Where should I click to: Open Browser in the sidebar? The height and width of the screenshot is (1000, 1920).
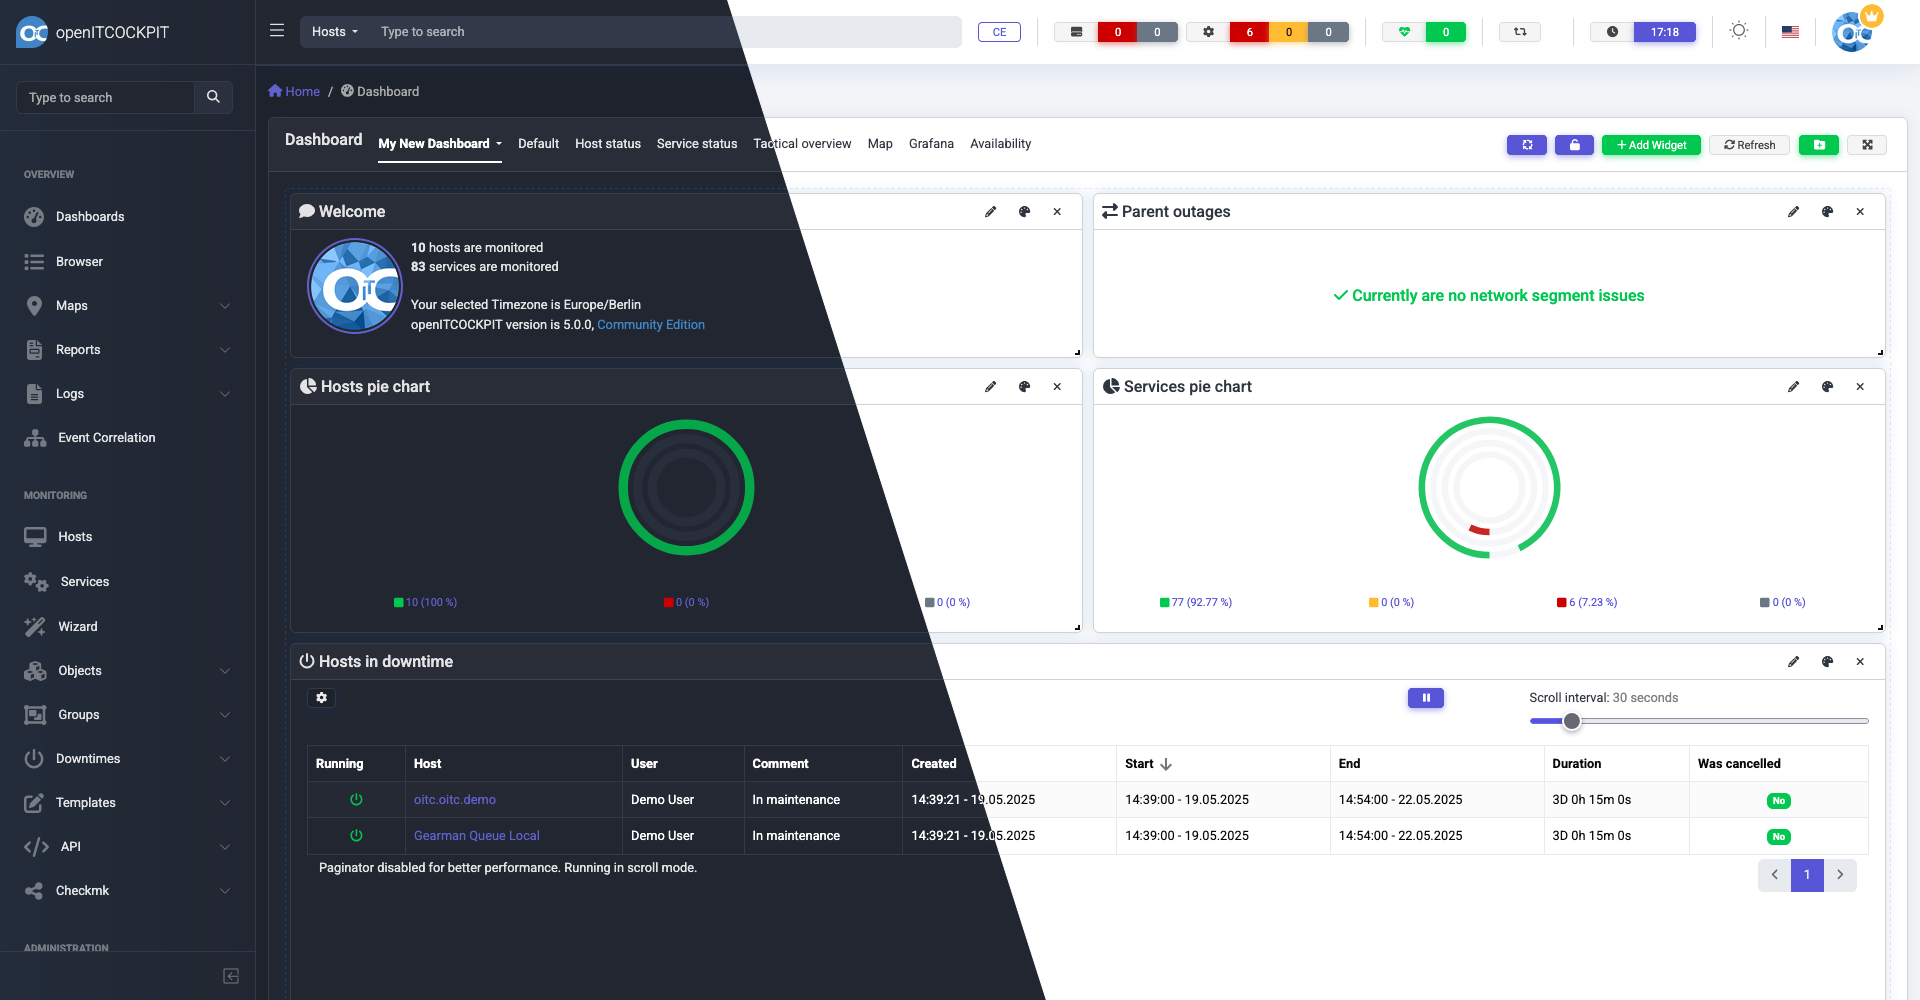click(x=79, y=262)
